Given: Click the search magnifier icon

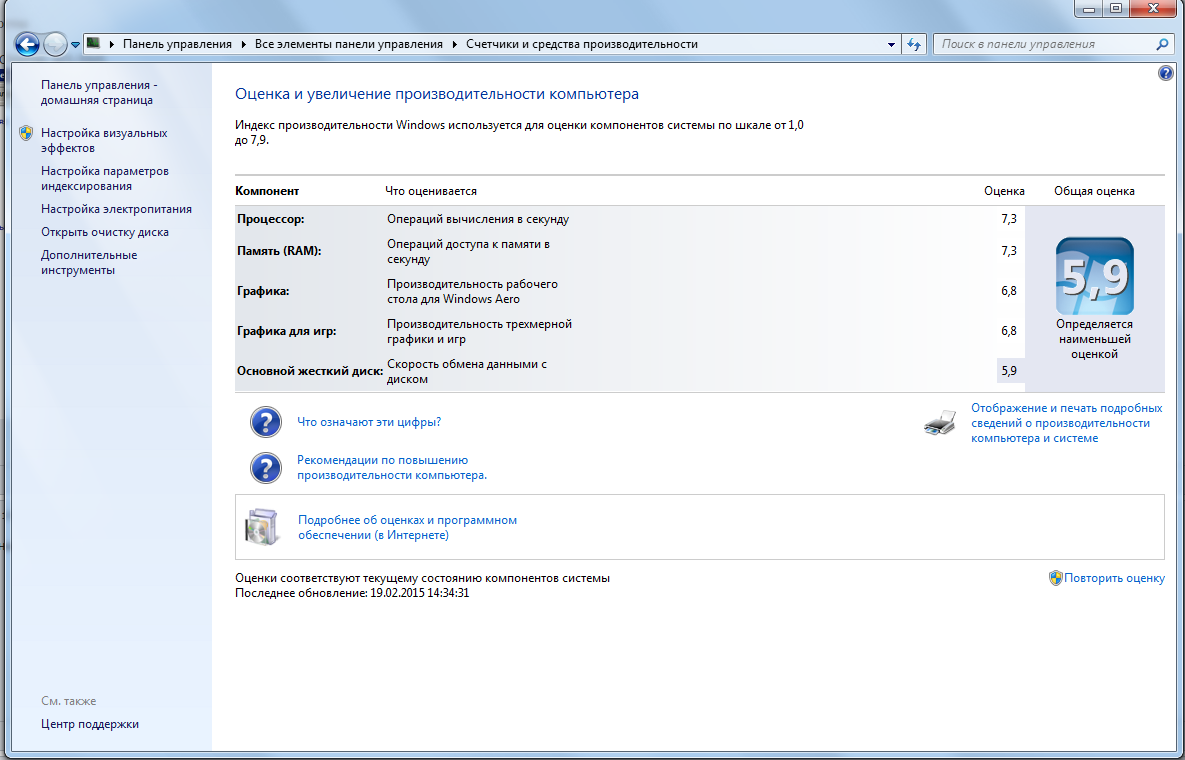Looking at the screenshot, I should click(x=1162, y=44).
